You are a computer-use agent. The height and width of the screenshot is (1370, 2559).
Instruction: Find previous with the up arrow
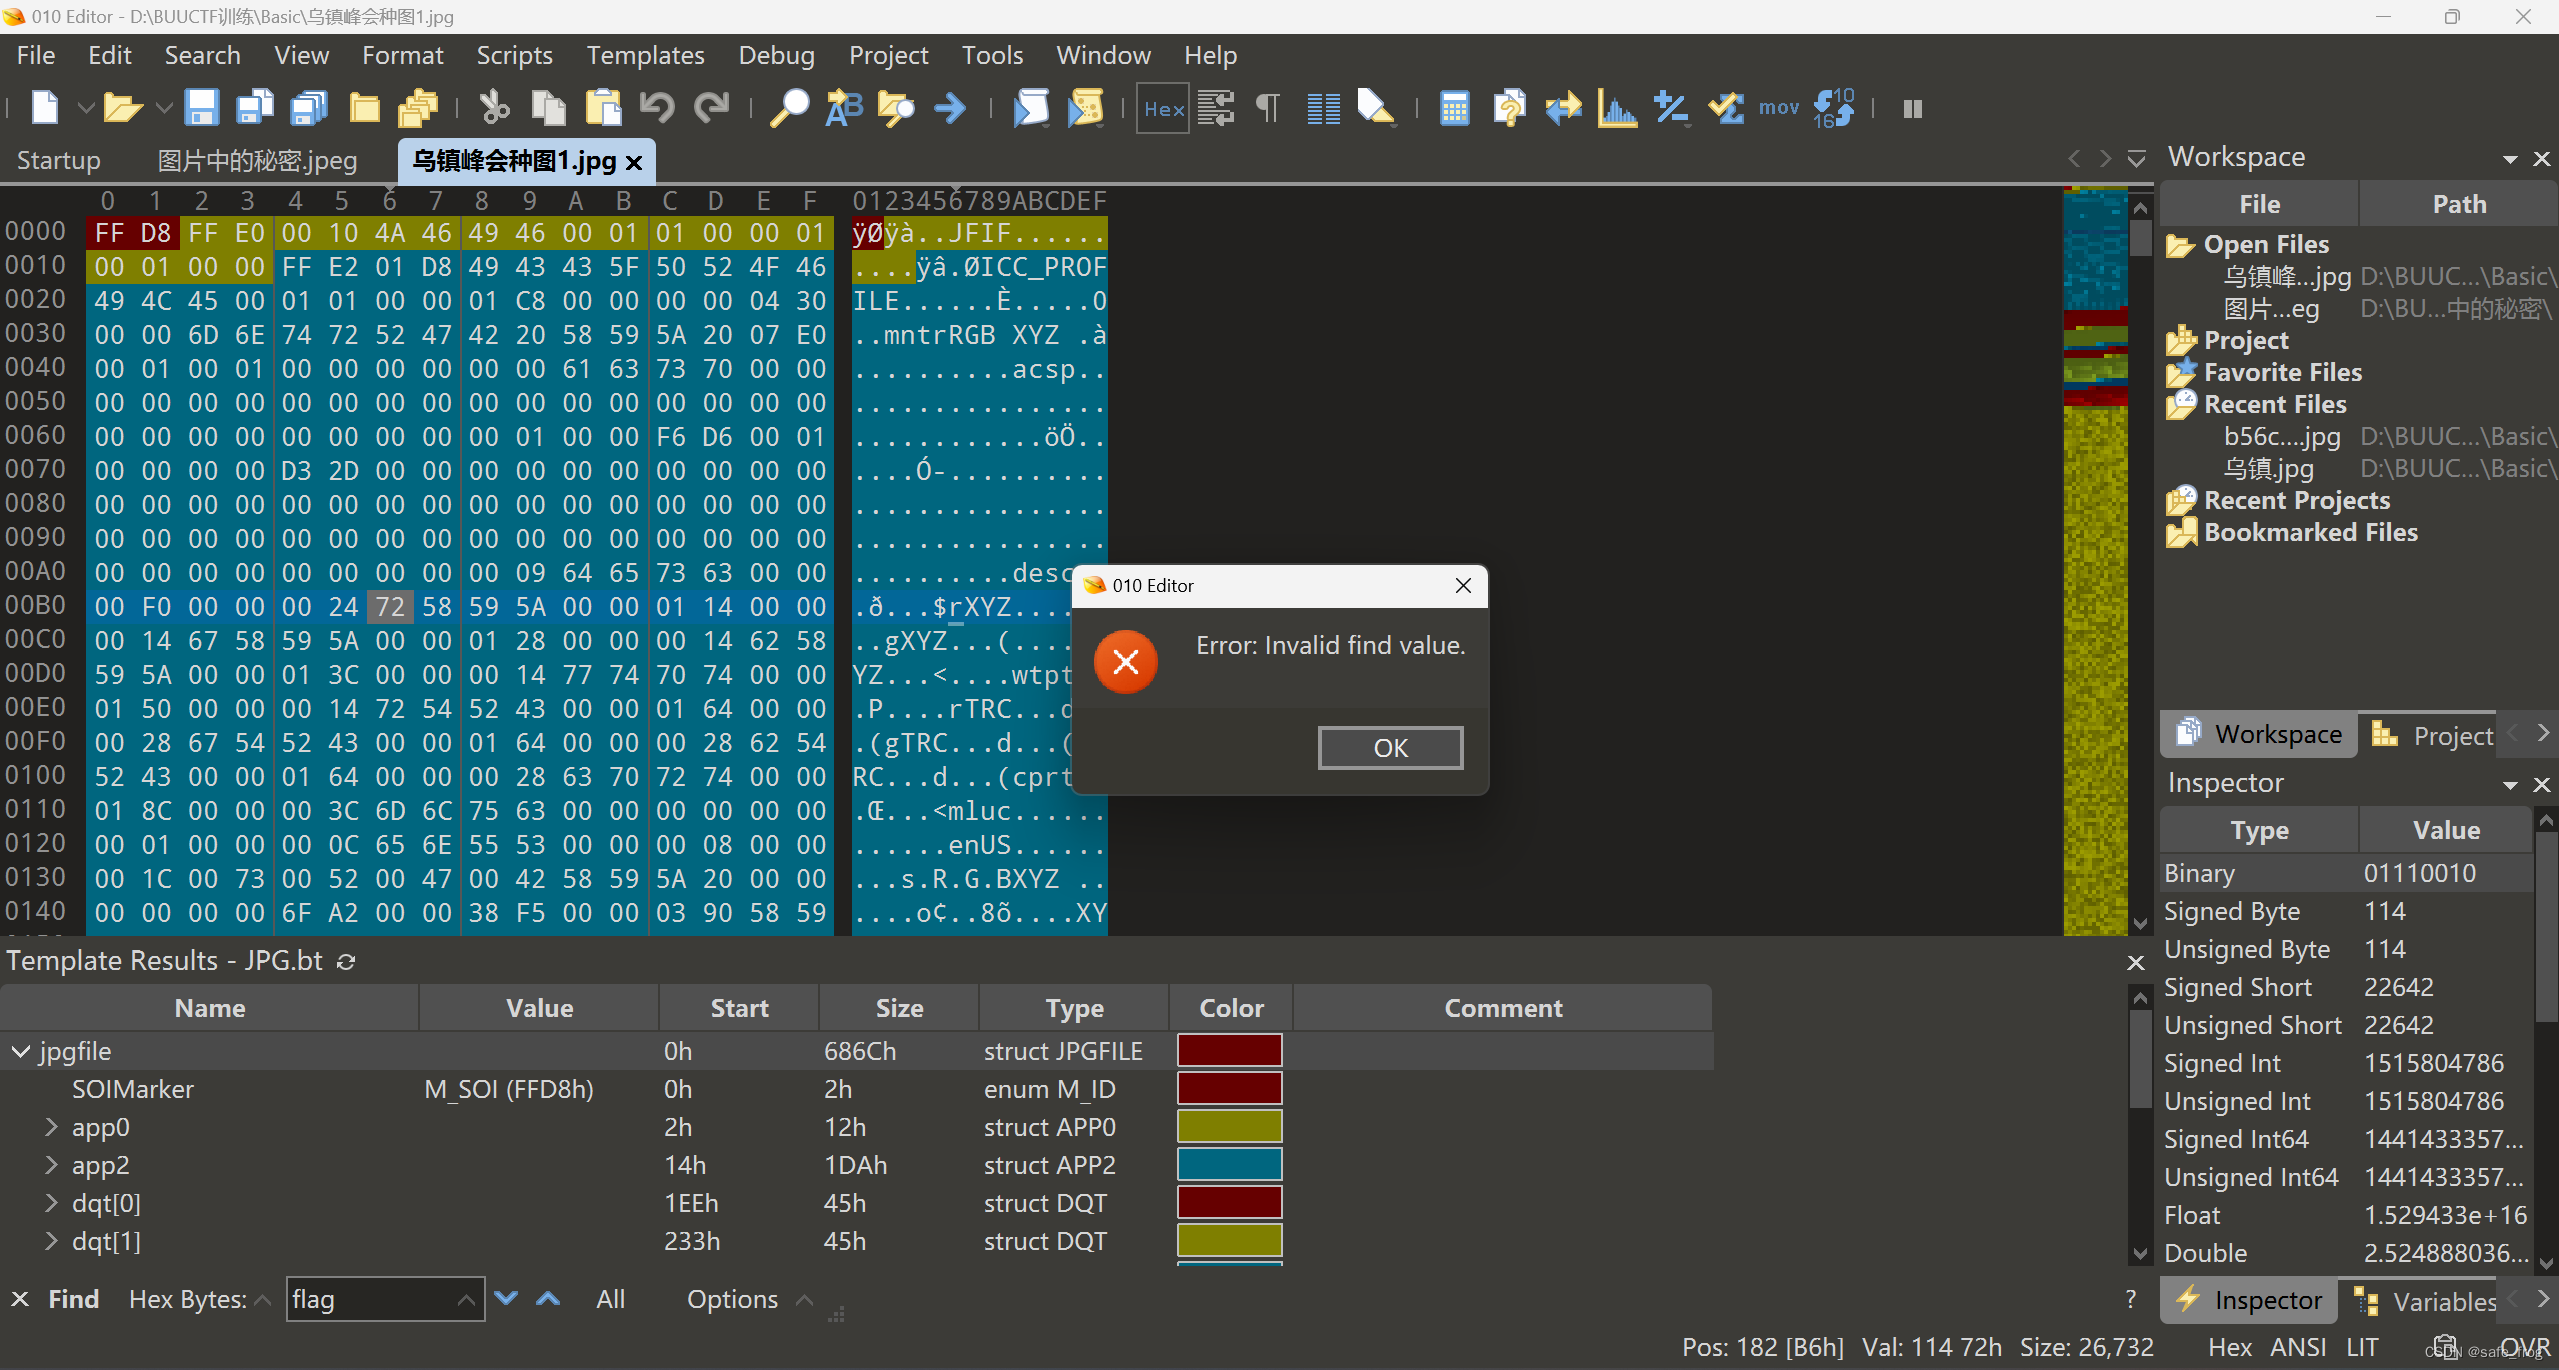click(x=548, y=1299)
